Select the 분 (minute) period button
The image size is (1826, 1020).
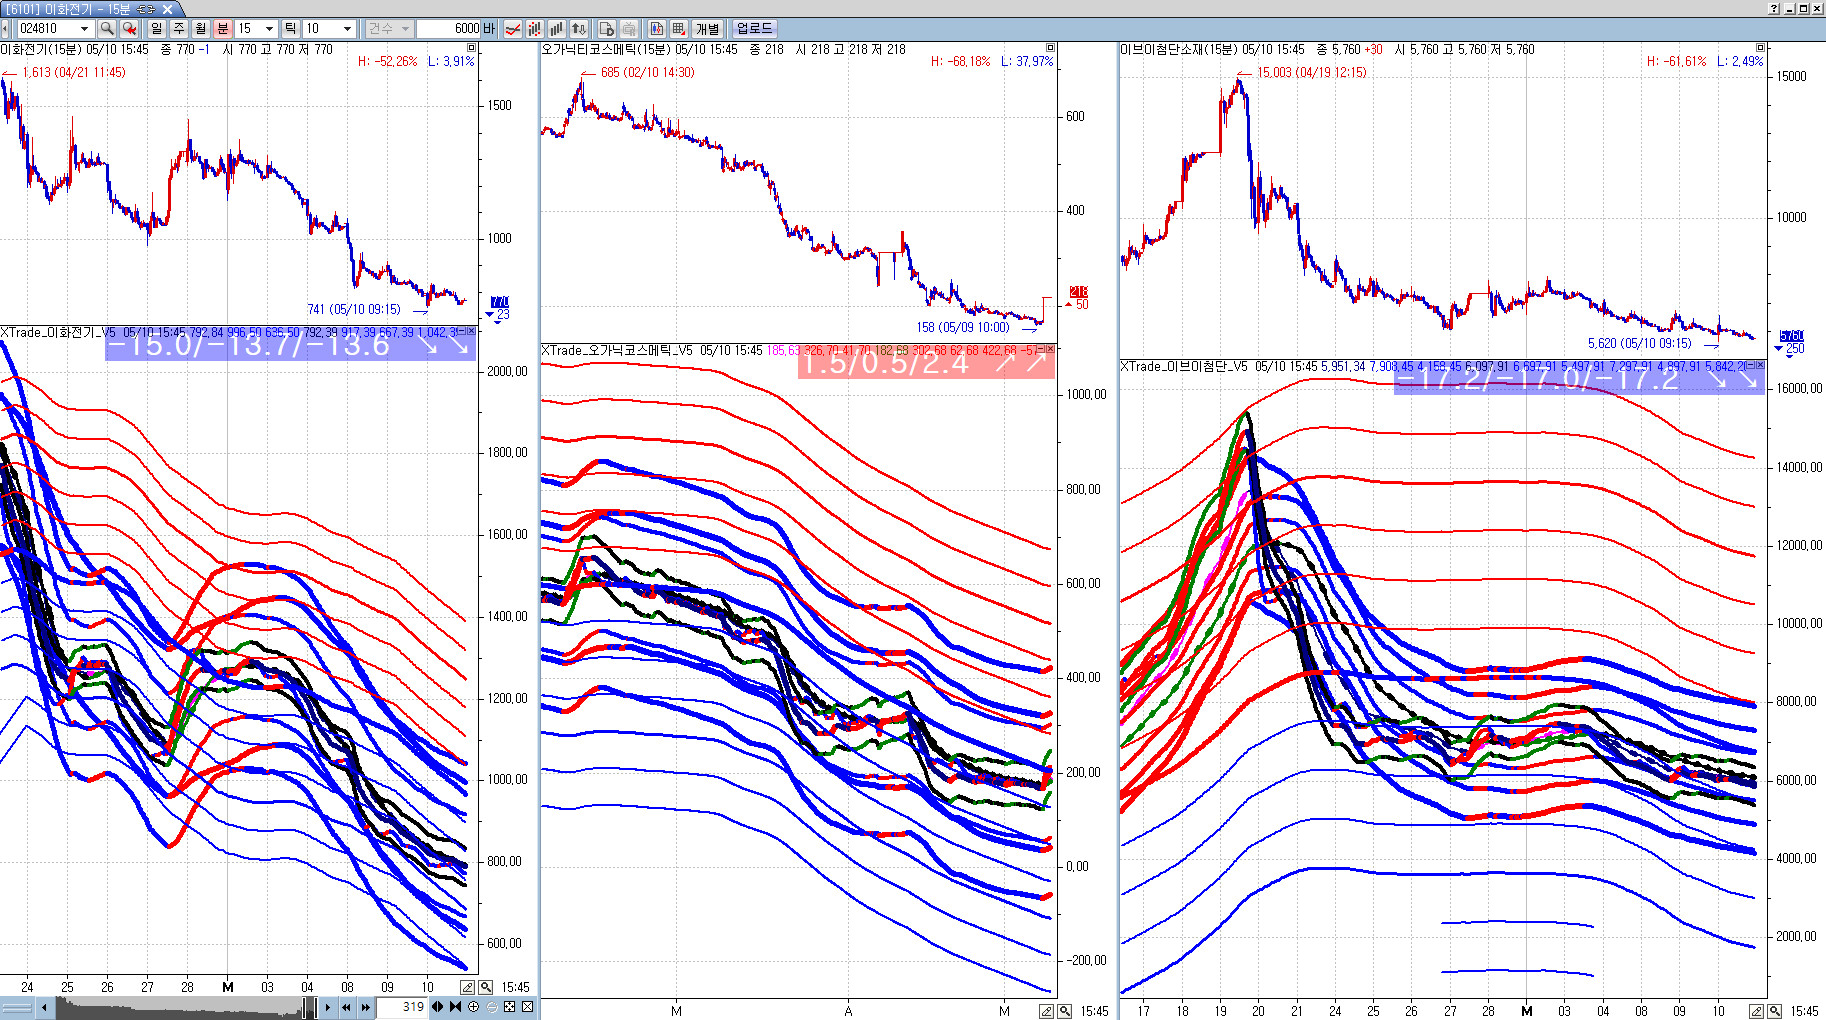point(223,29)
